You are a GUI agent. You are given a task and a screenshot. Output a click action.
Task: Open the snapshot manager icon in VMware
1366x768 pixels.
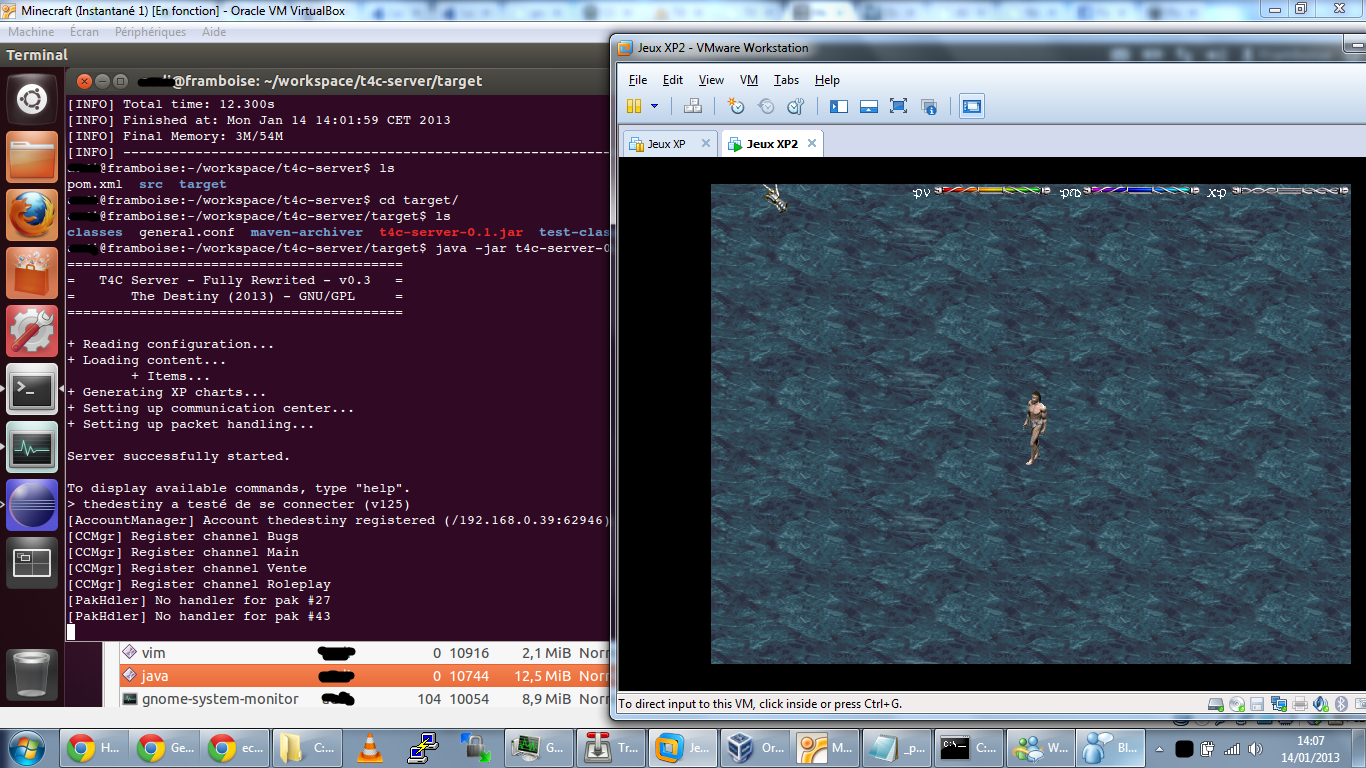click(796, 106)
